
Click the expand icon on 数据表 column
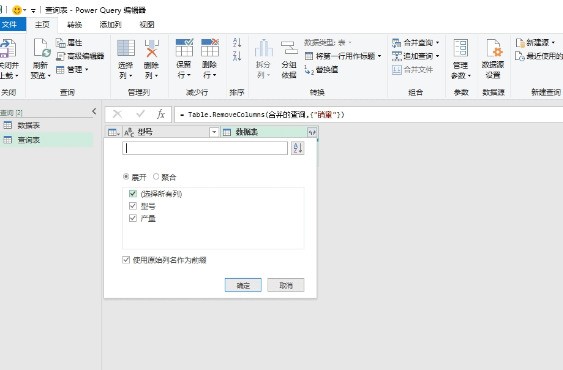[312, 132]
